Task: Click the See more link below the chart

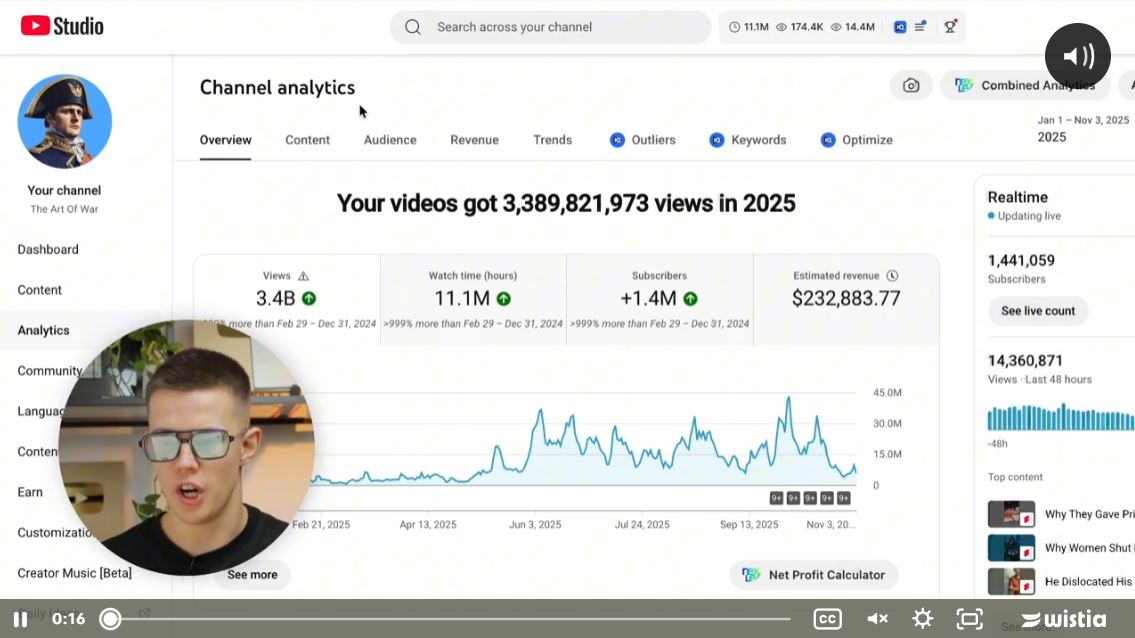Action: (x=251, y=575)
